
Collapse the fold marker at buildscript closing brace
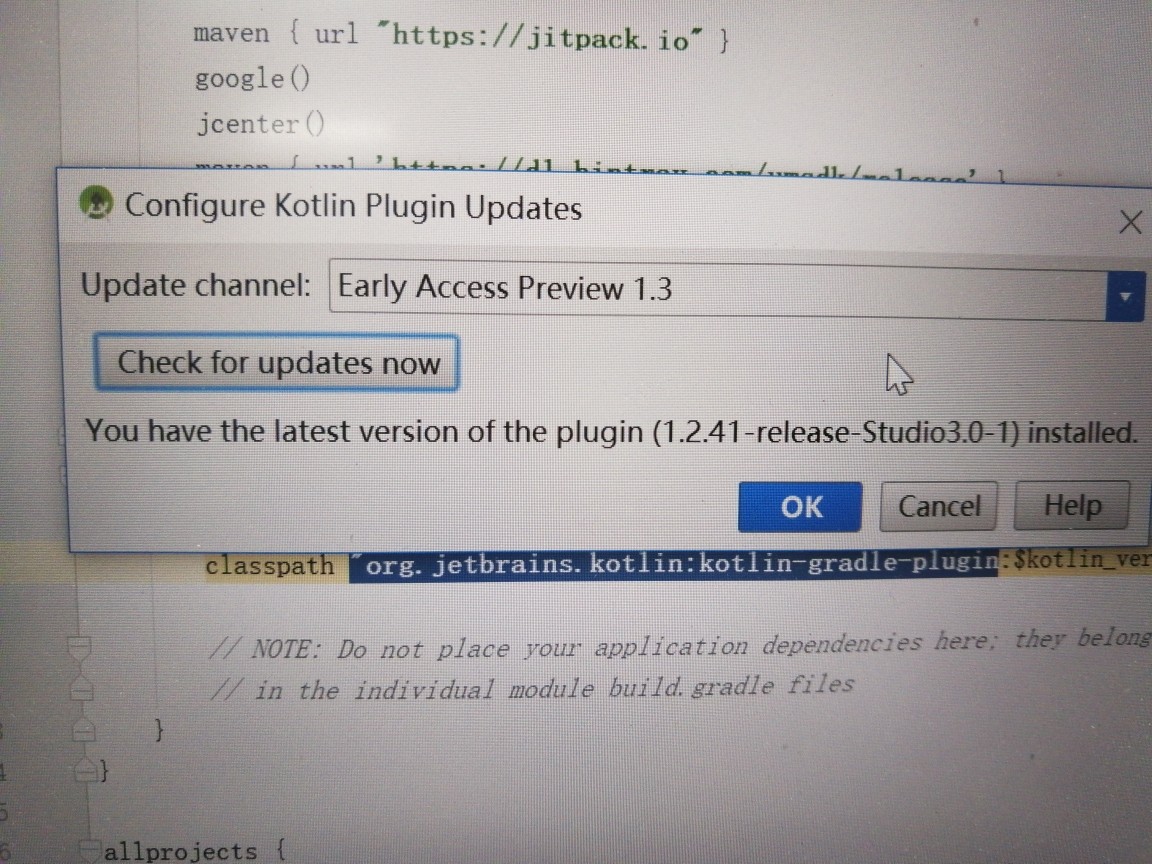(85, 770)
